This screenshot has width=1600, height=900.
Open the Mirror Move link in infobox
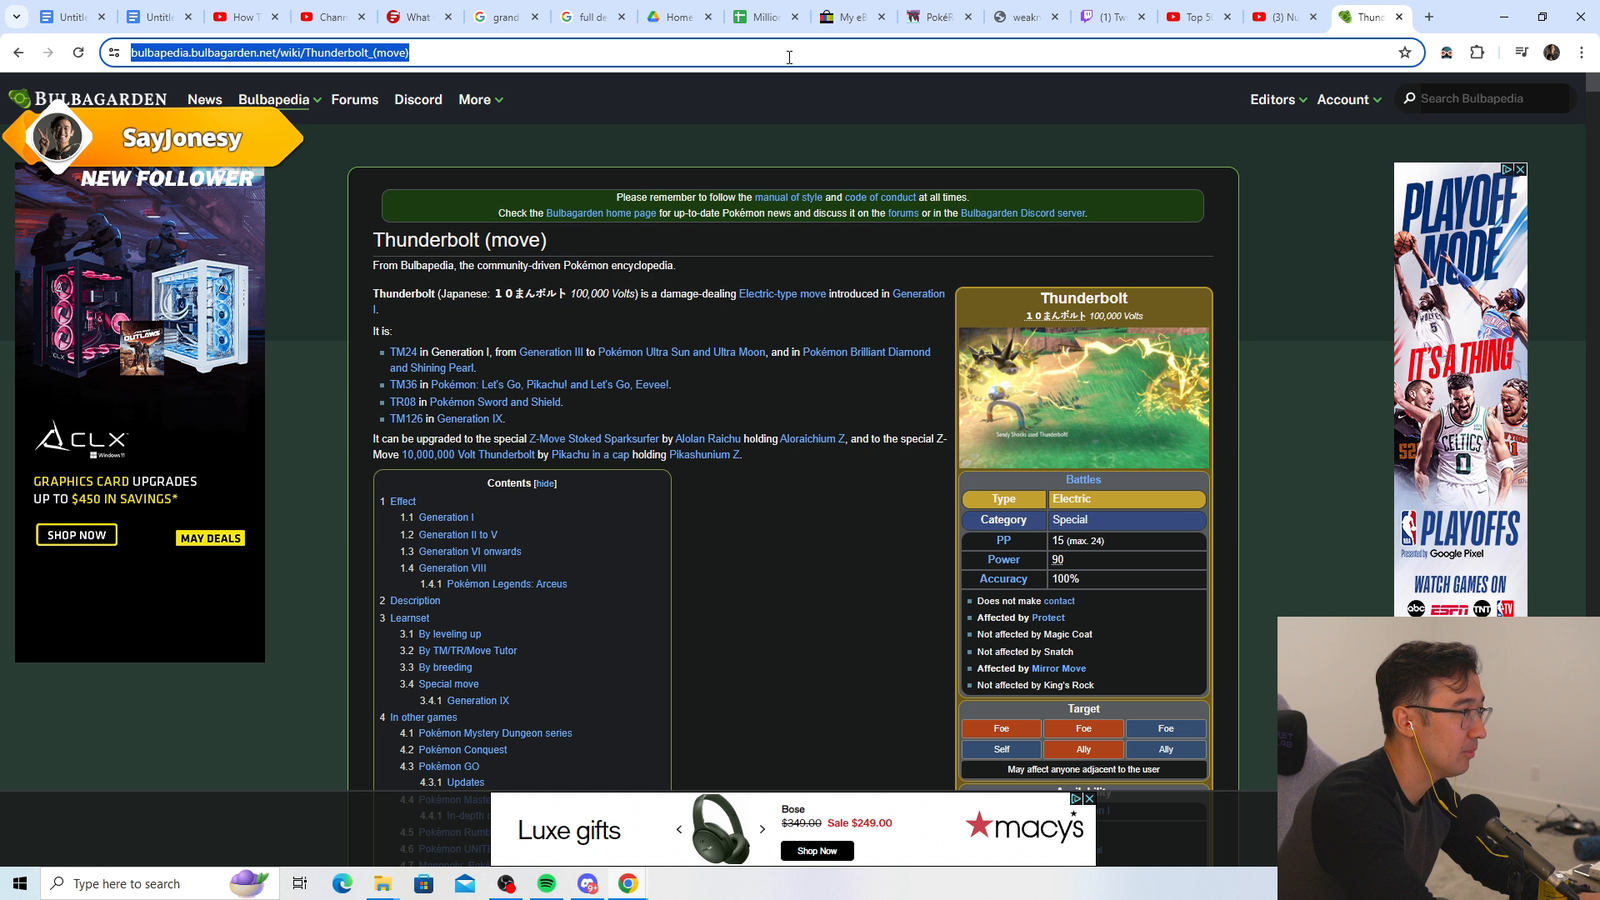pos(1059,669)
